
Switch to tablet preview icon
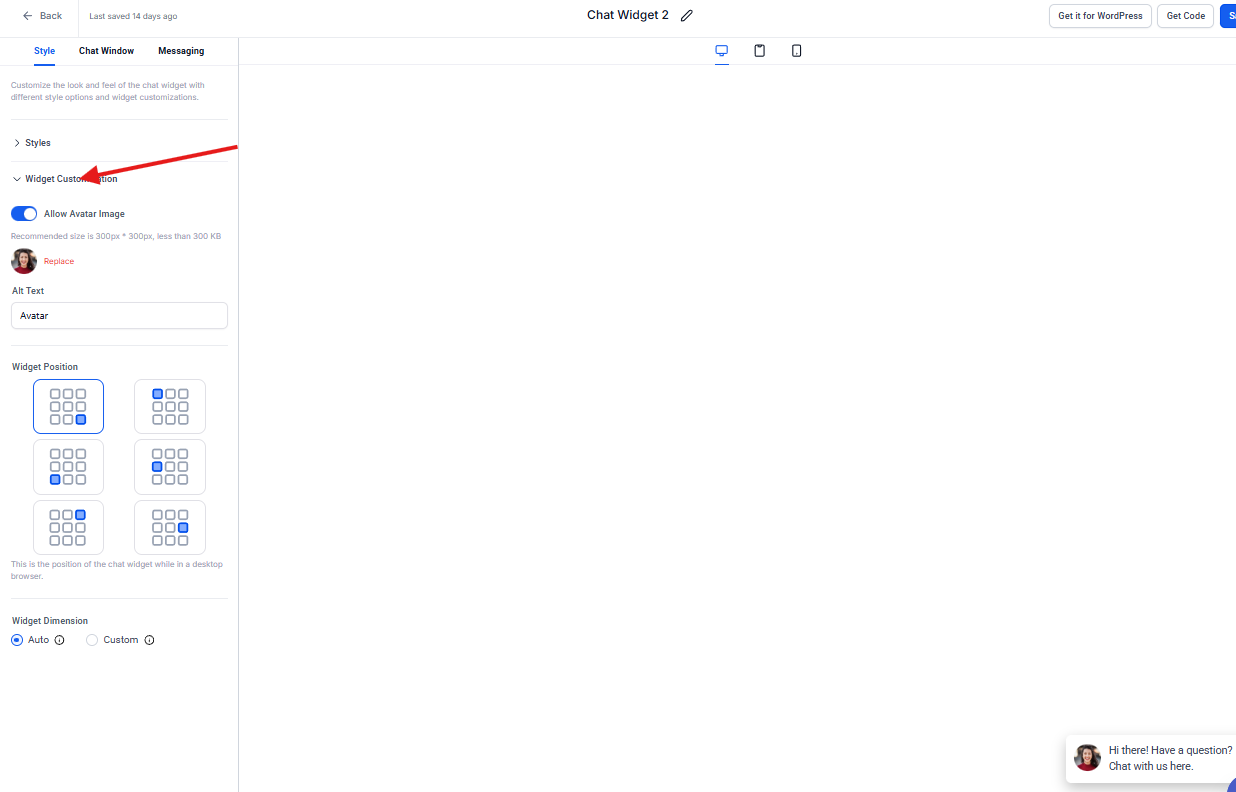coord(759,51)
